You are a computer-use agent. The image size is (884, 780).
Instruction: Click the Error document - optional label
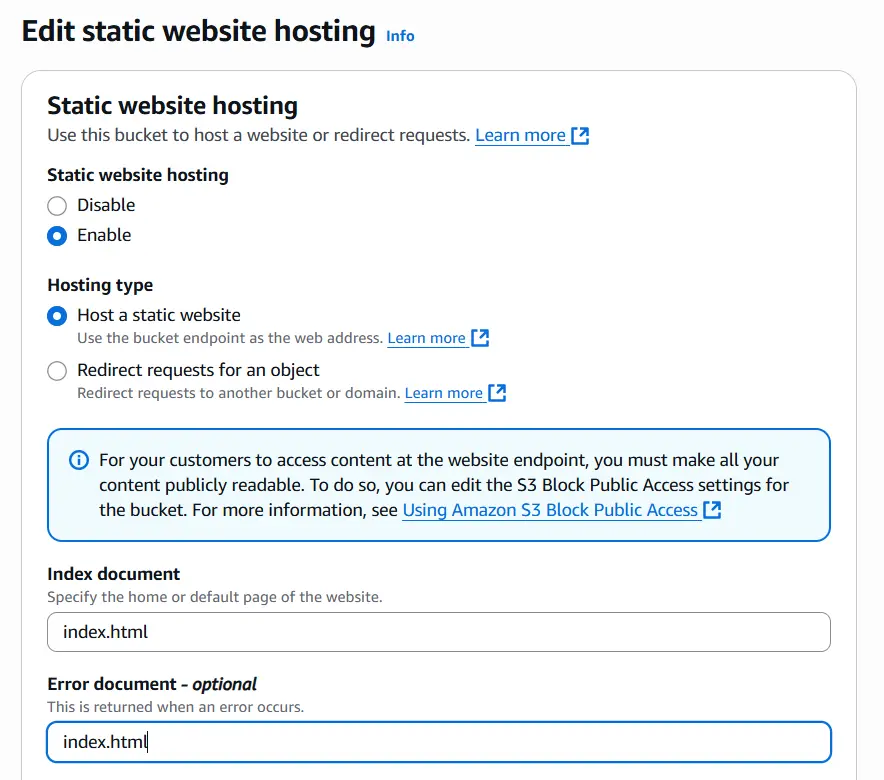pyautogui.click(x=152, y=684)
